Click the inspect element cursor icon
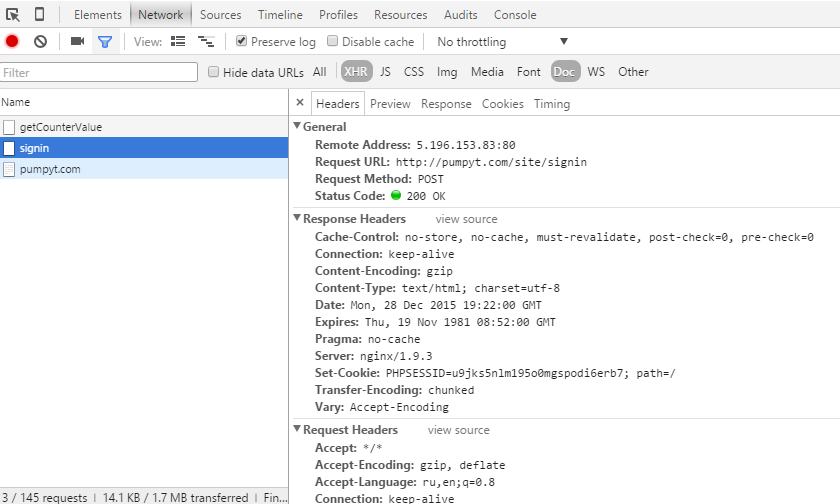This screenshot has width=840, height=504. click(13, 15)
